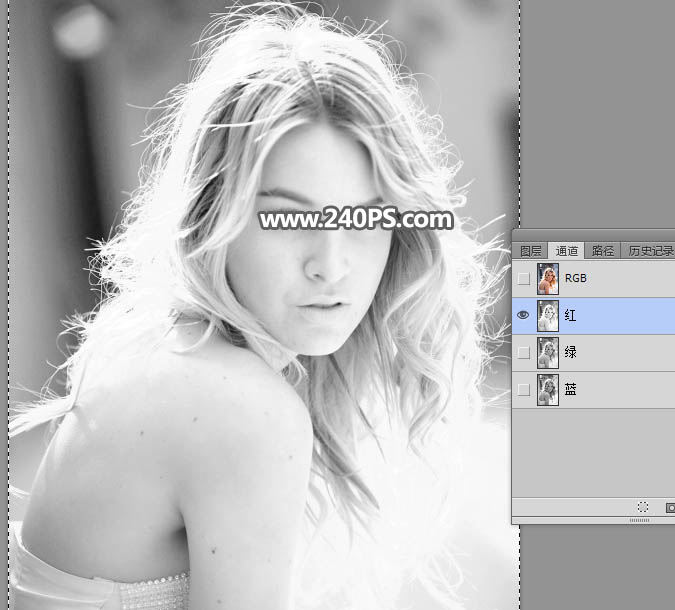Select the 通道 (Channels) tab
This screenshot has width=675, height=610.
pos(566,251)
